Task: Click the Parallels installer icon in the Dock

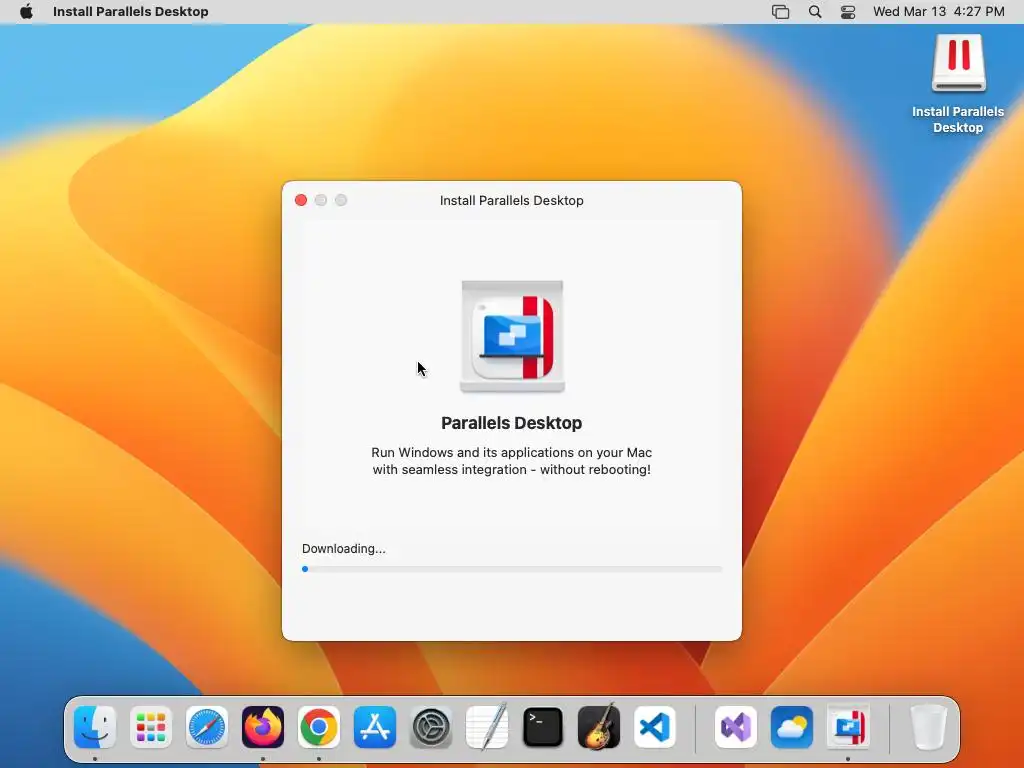Action: (848, 727)
